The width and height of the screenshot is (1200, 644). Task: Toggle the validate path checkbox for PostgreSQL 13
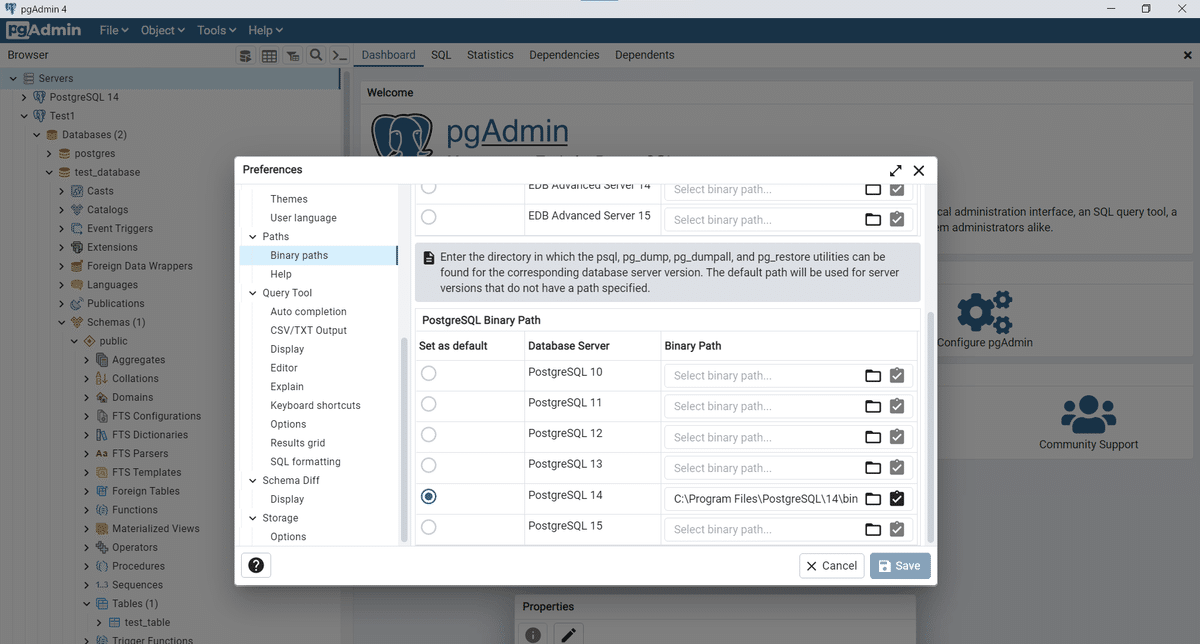(x=897, y=467)
